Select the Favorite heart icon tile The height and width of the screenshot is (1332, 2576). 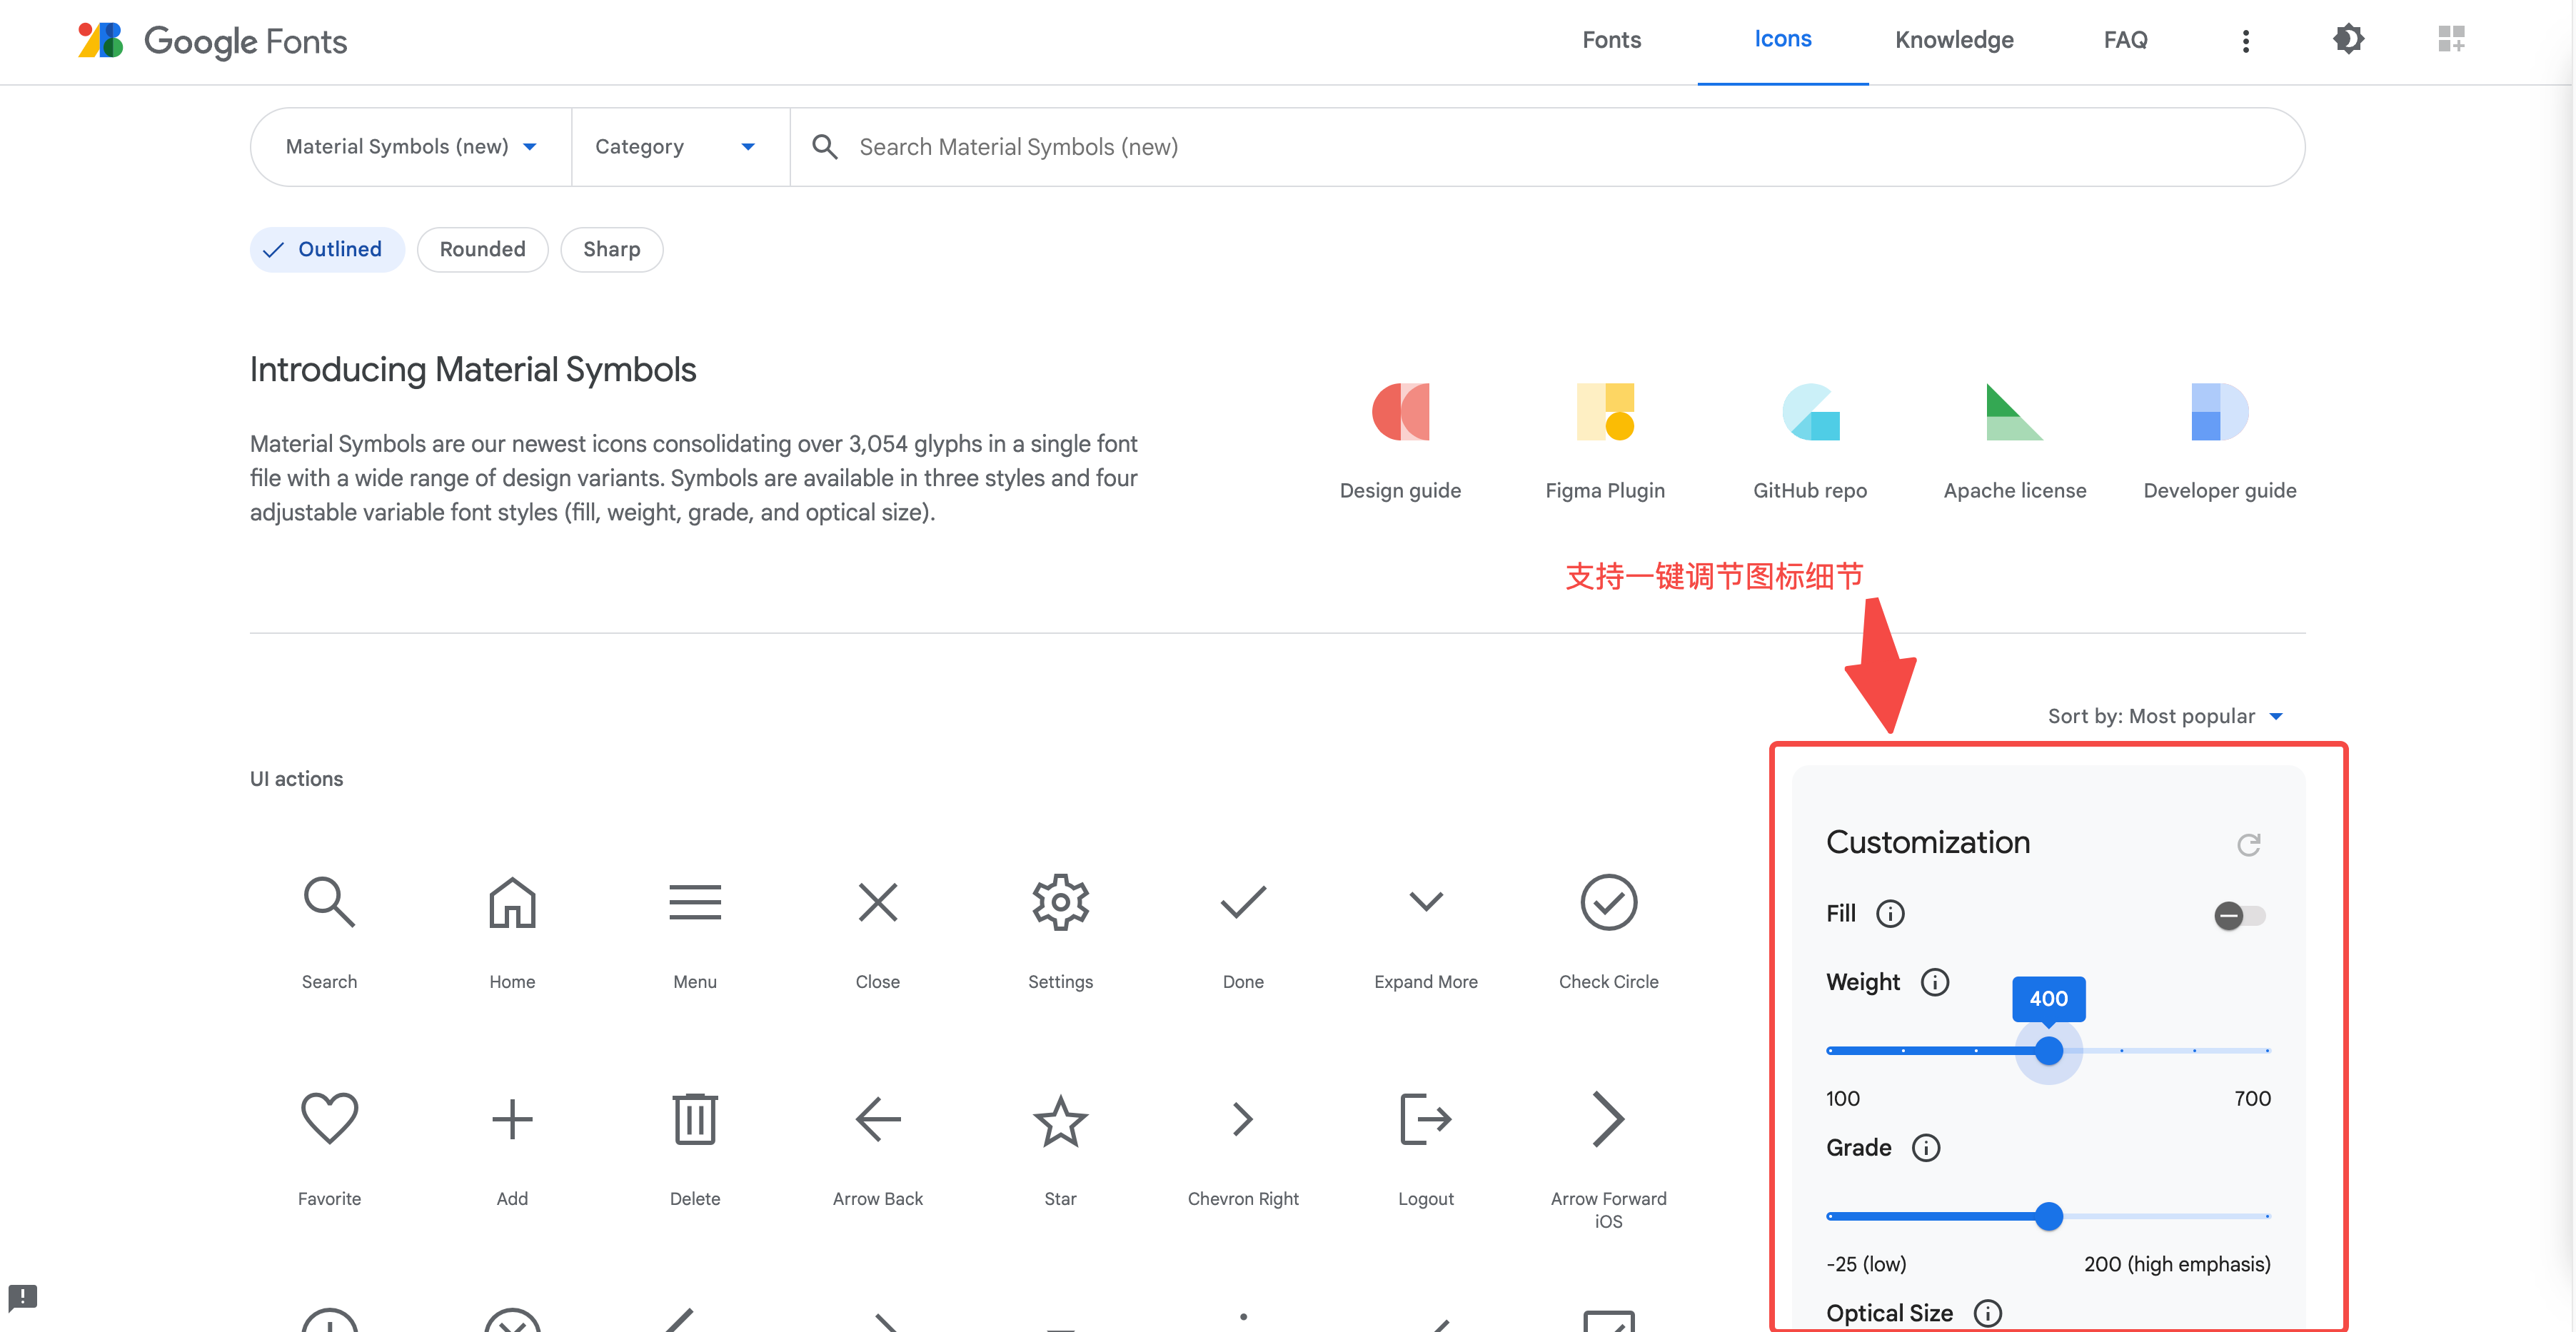coord(329,1148)
